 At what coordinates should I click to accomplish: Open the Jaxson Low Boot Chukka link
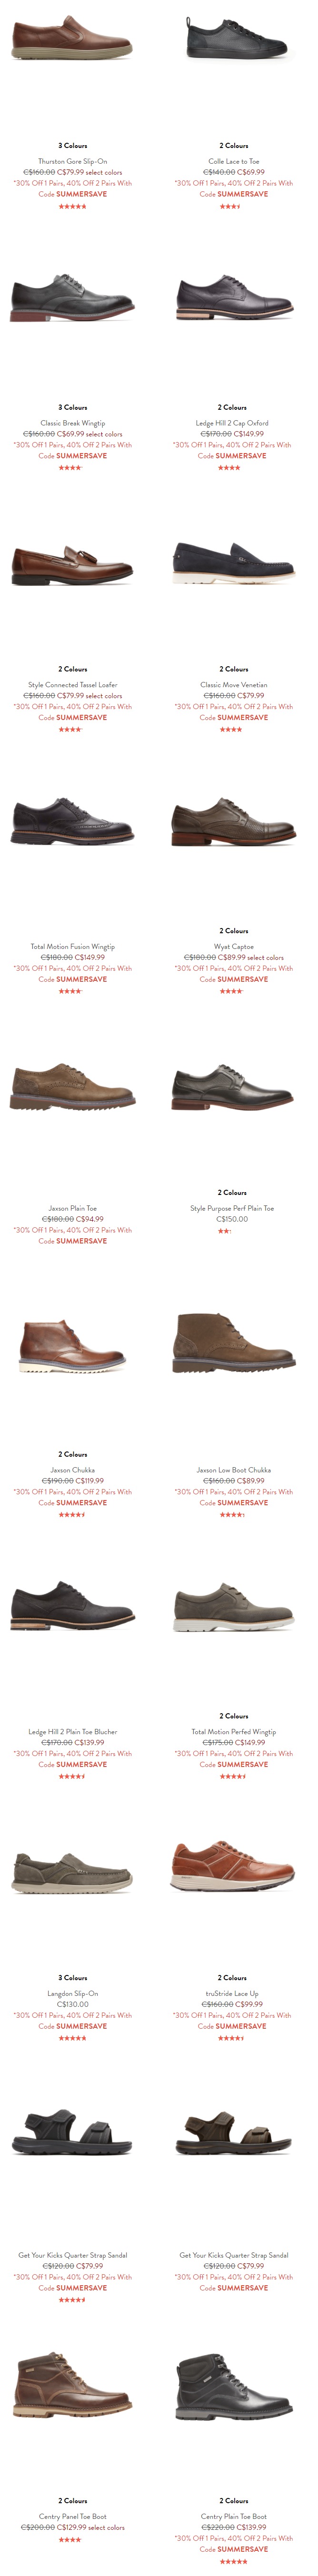(x=234, y=1470)
